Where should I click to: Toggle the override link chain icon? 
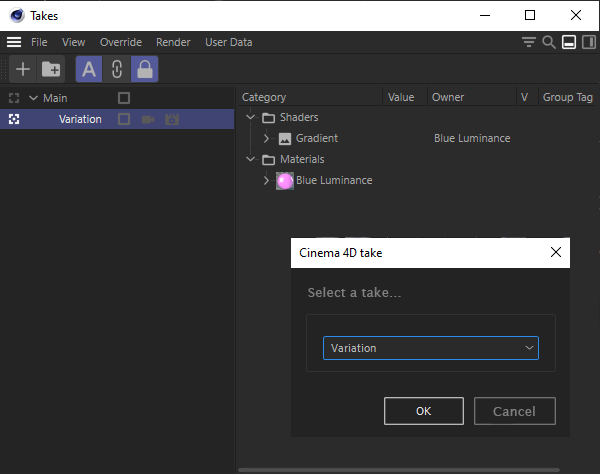coord(117,69)
